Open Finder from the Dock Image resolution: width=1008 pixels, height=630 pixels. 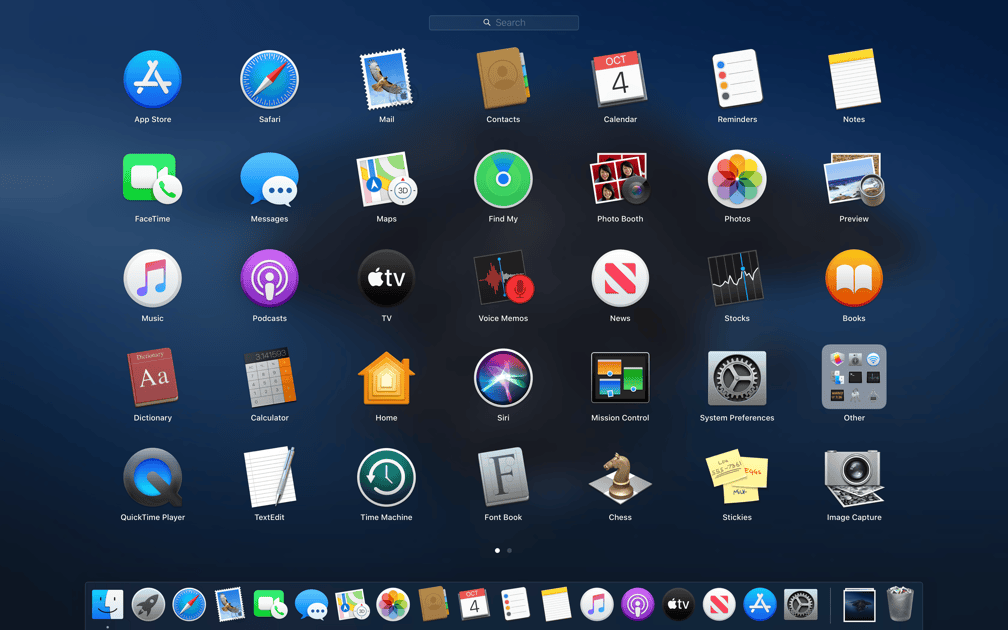[107, 605]
